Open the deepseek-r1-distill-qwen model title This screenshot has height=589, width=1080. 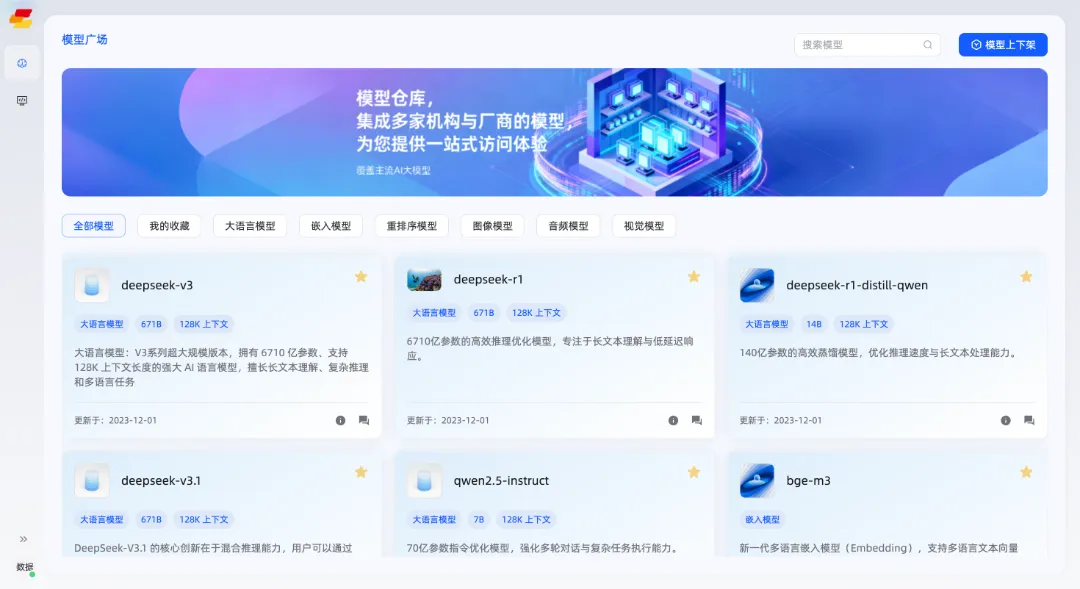coord(857,285)
